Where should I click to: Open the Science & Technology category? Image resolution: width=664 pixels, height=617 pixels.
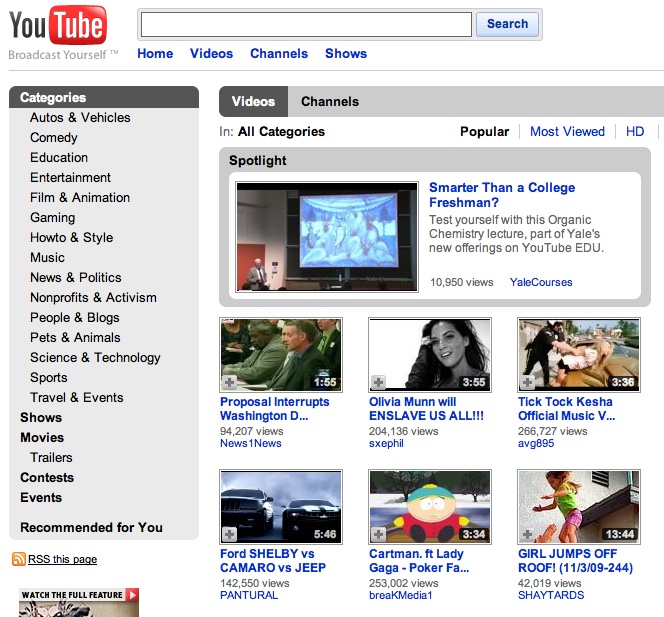[x=95, y=357]
